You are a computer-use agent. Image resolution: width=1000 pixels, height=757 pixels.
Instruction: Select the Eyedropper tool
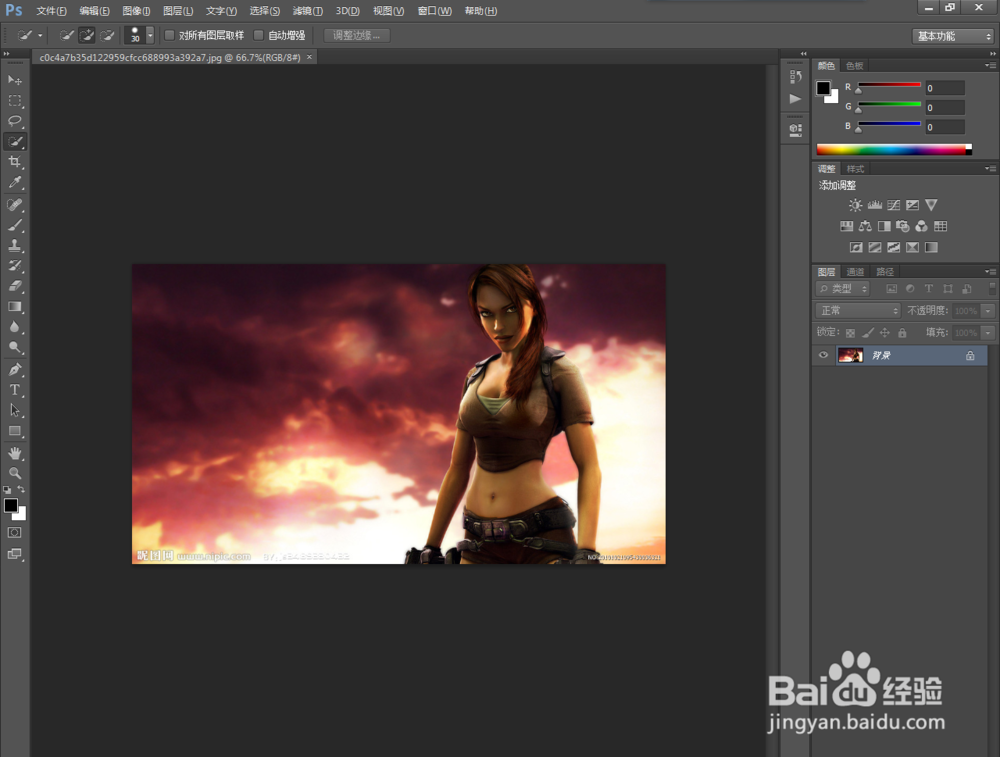tap(15, 182)
